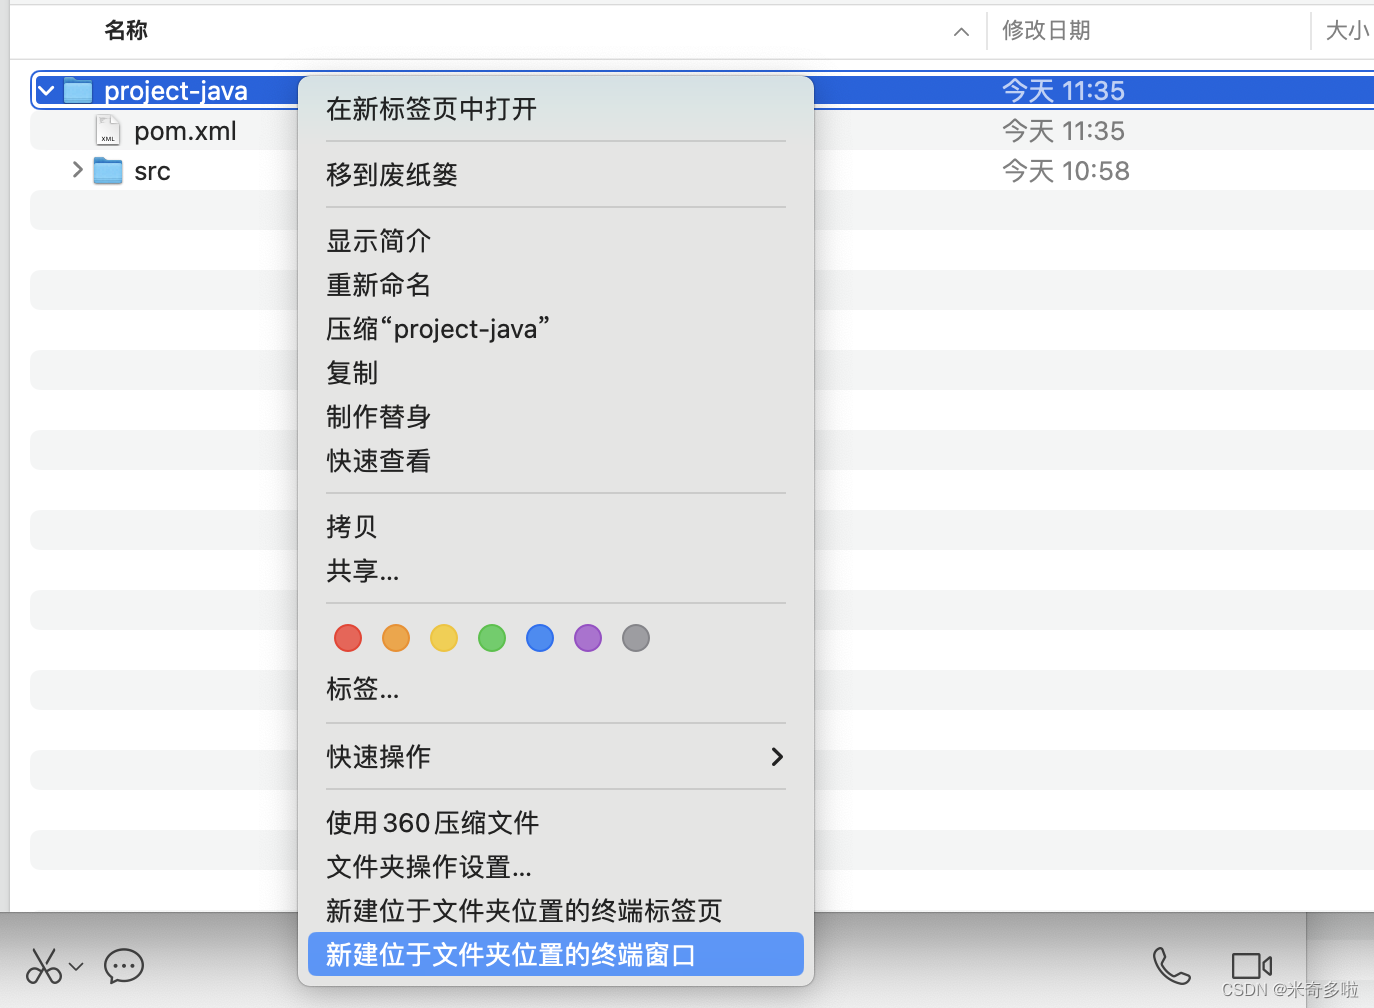The image size is (1374, 1008).
Task: Apply the green tag color
Action: [492, 638]
